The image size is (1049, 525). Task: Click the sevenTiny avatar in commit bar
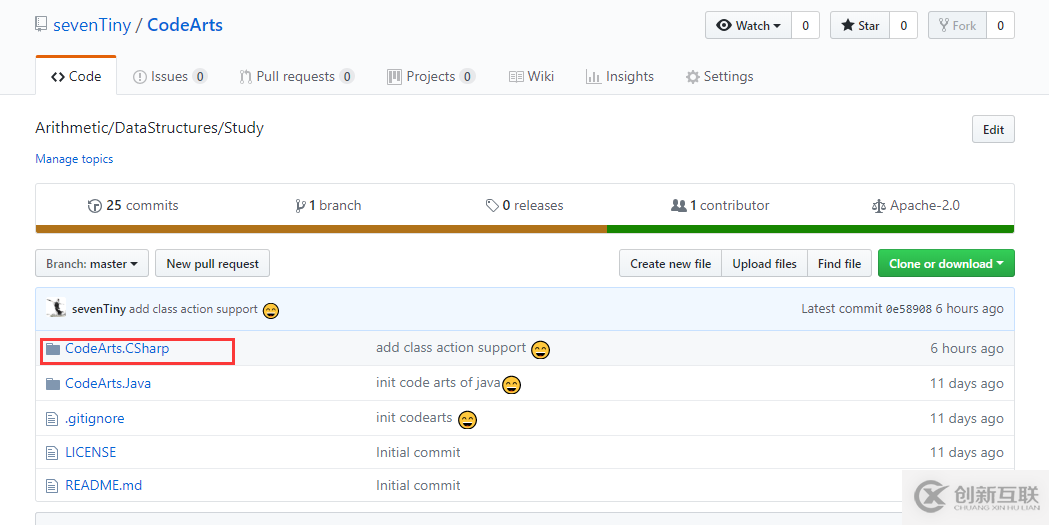tap(56, 308)
